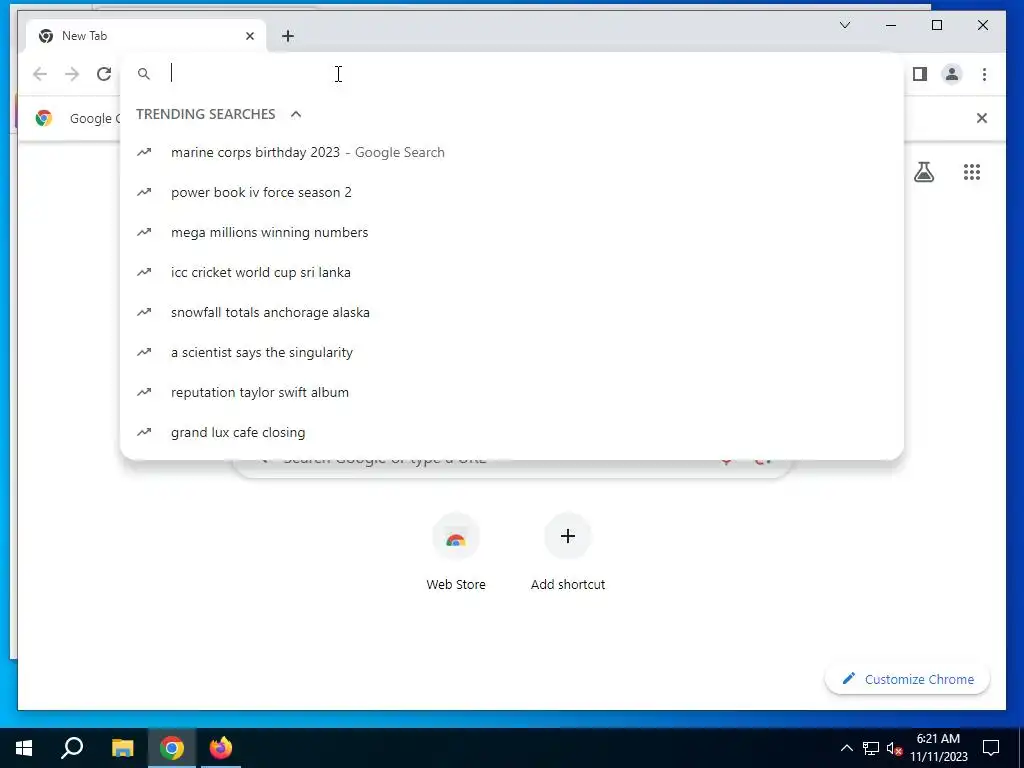Choose 'mega millions winning numbers' suggestion

[512, 232]
